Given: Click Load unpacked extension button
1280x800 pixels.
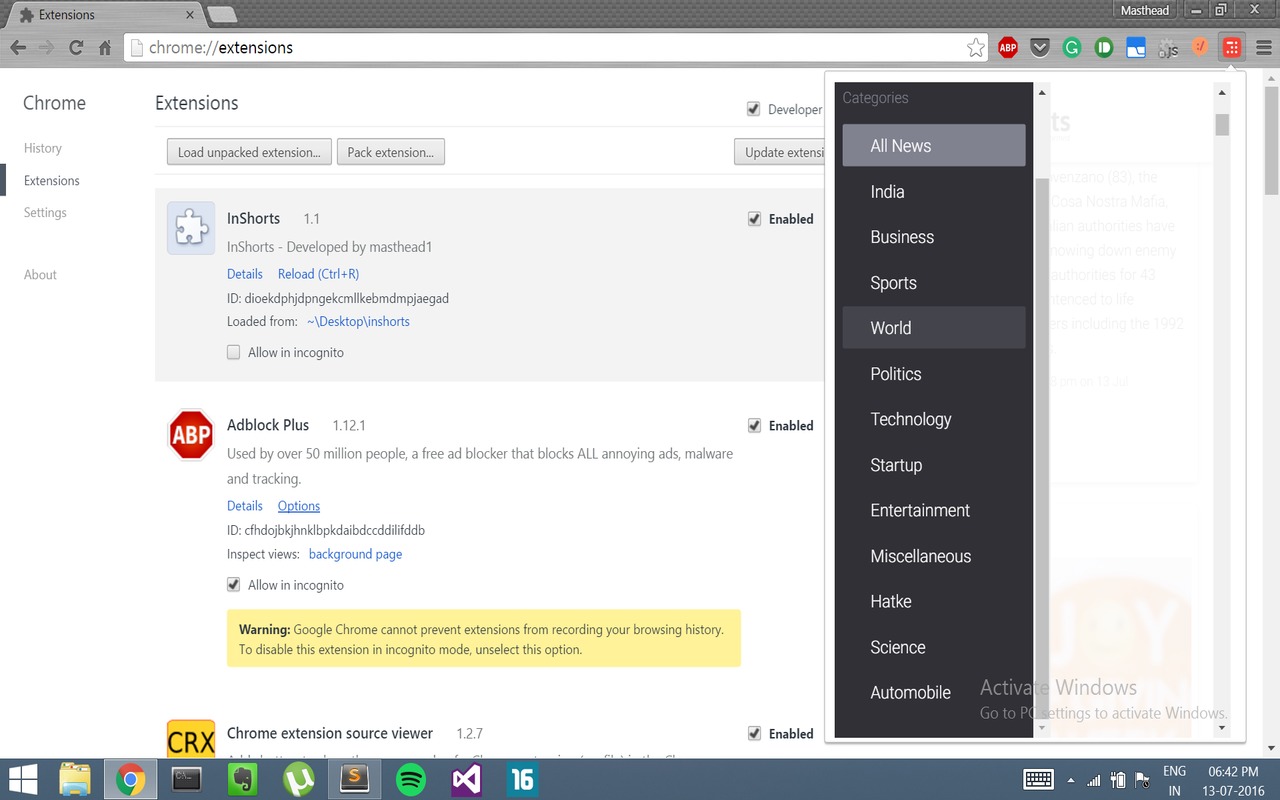Looking at the screenshot, I should 249,152.
